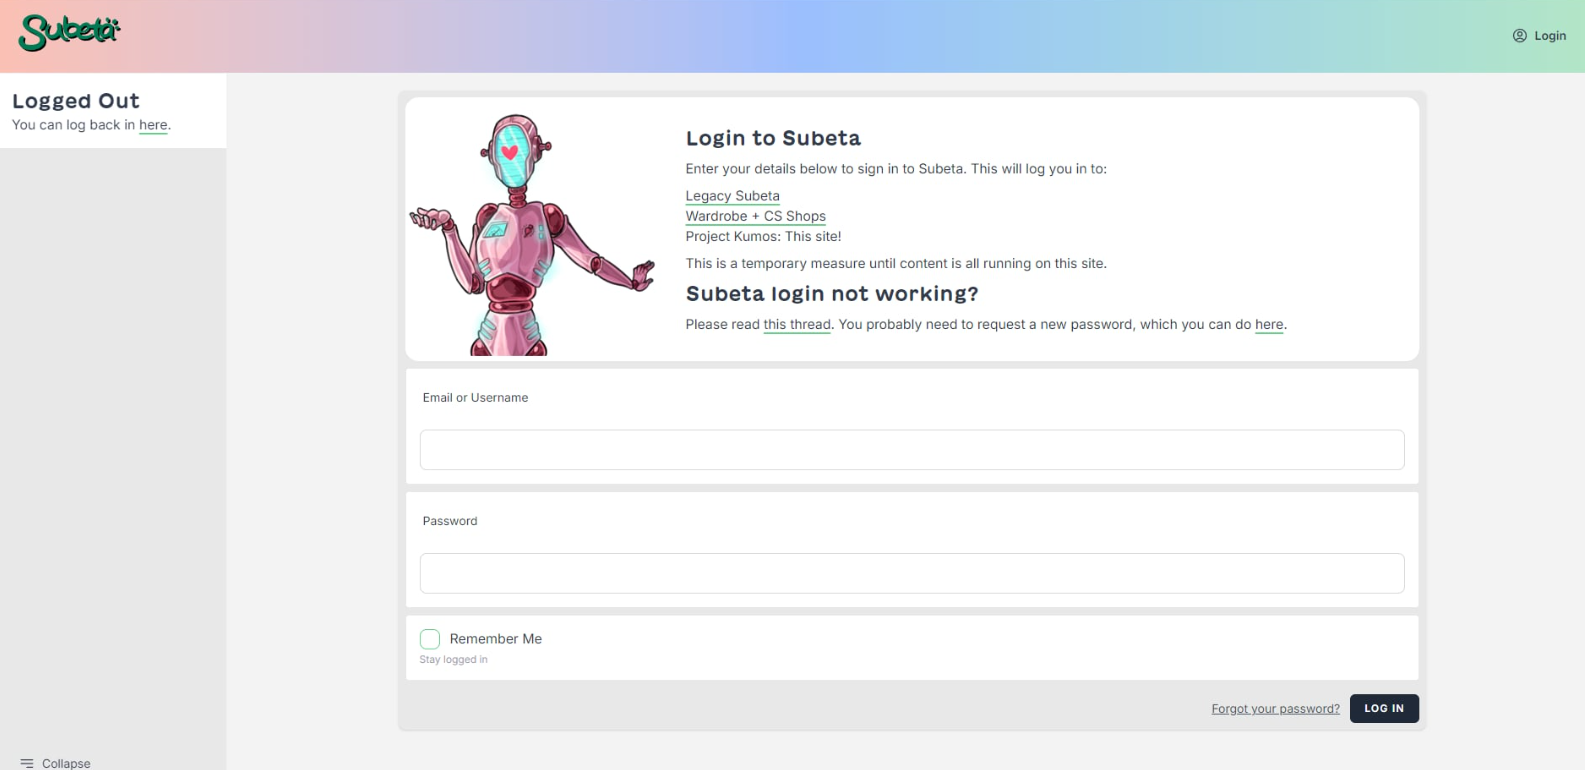Image resolution: width=1585 pixels, height=770 pixels.
Task: Collapse the sidebar using Collapse label
Action: coord(66,763)
